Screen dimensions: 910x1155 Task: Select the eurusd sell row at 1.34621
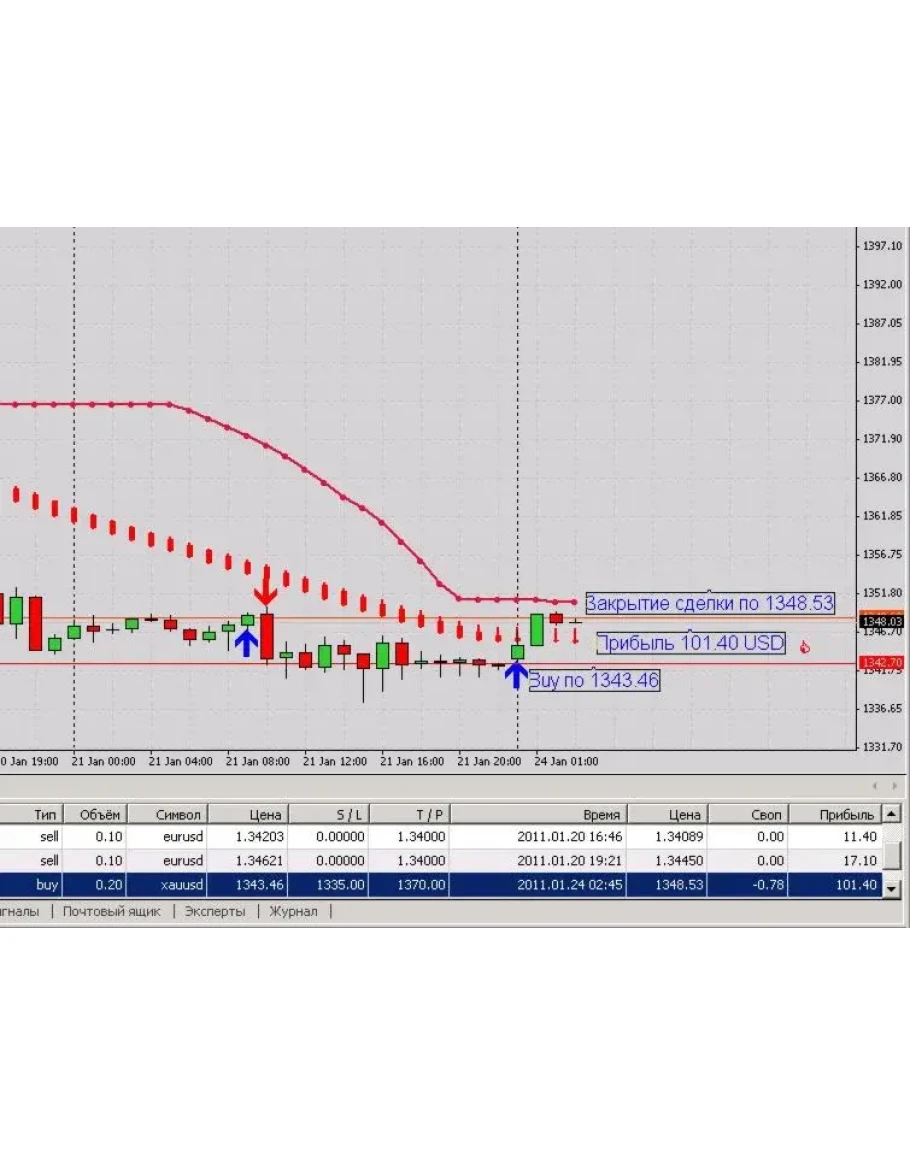point(440,861)
